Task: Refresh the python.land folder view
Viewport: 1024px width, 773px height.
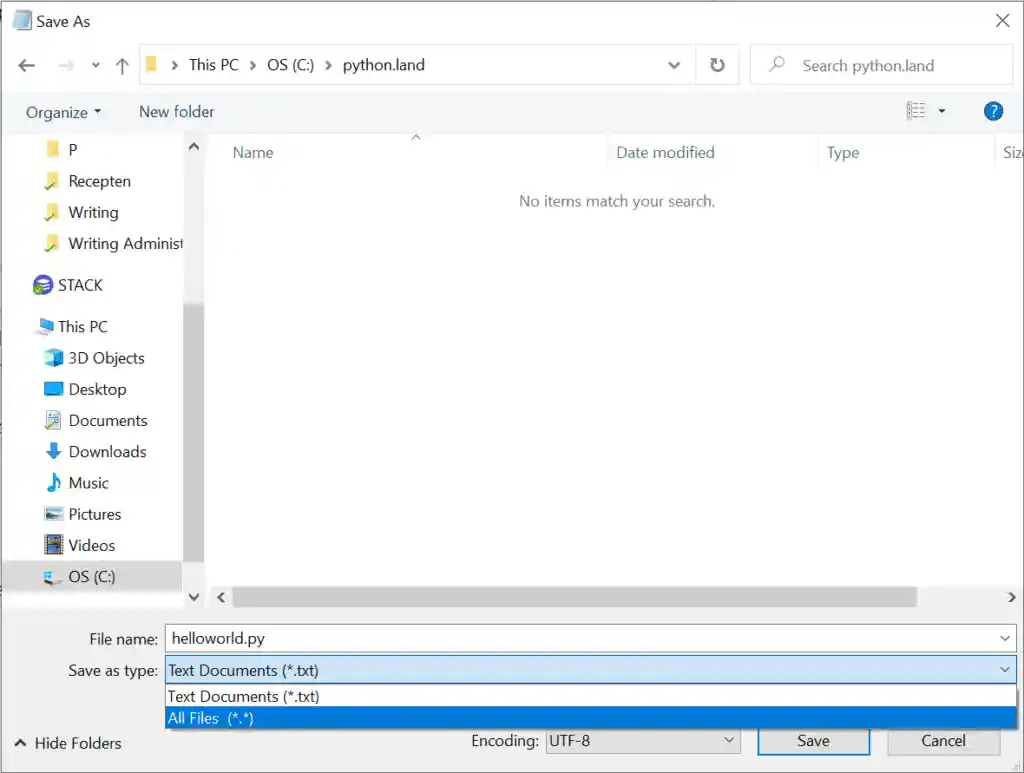Action: tap(717, 64)
